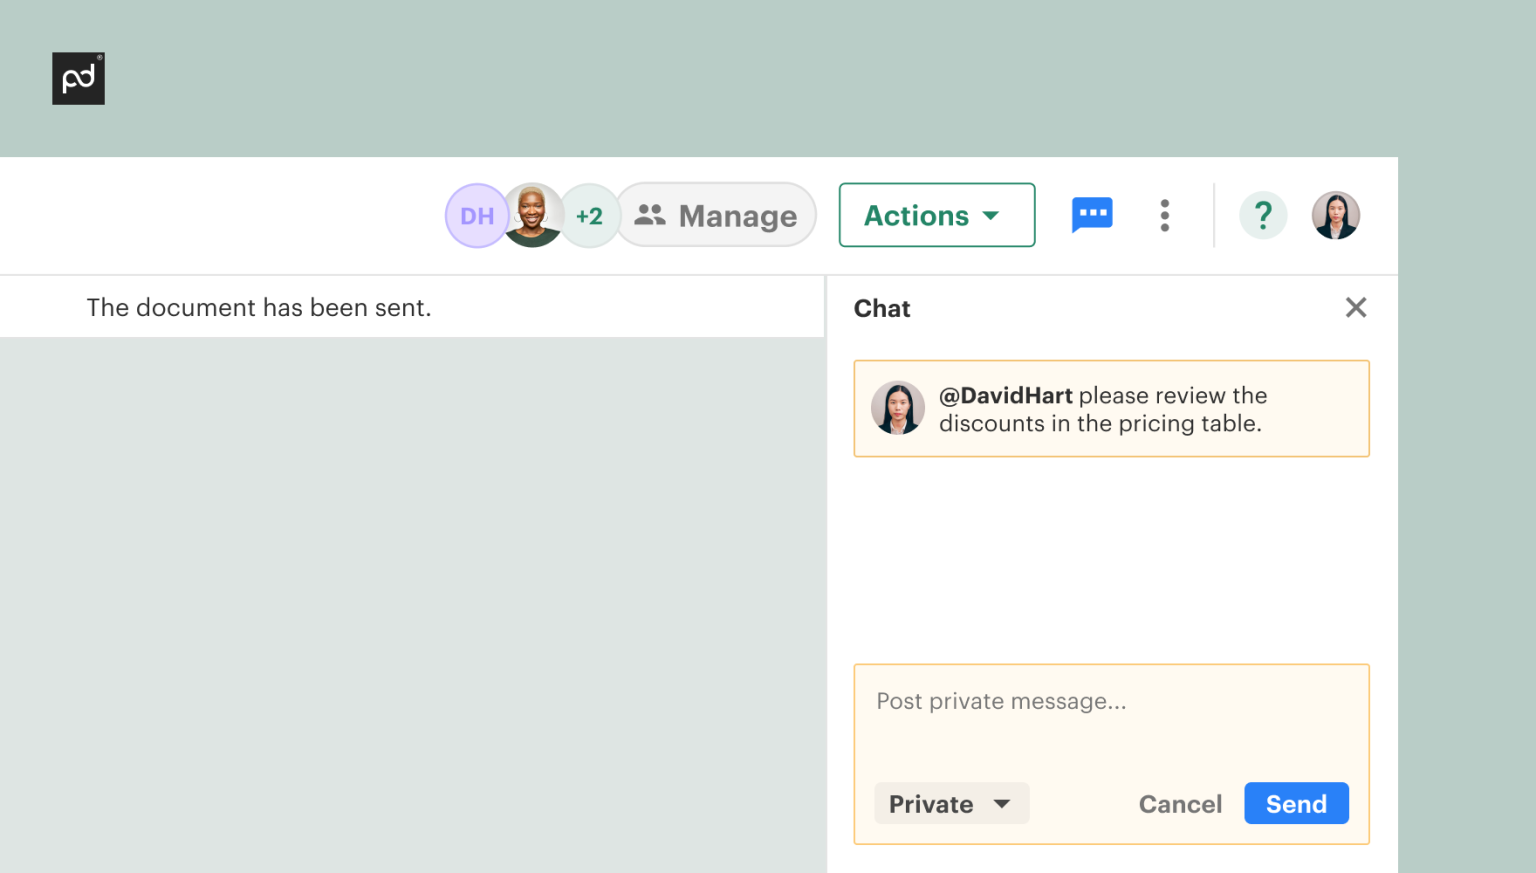Open the Actions dropdown
The height and width of the screenshot is (873, 1536).
(936, 215)
